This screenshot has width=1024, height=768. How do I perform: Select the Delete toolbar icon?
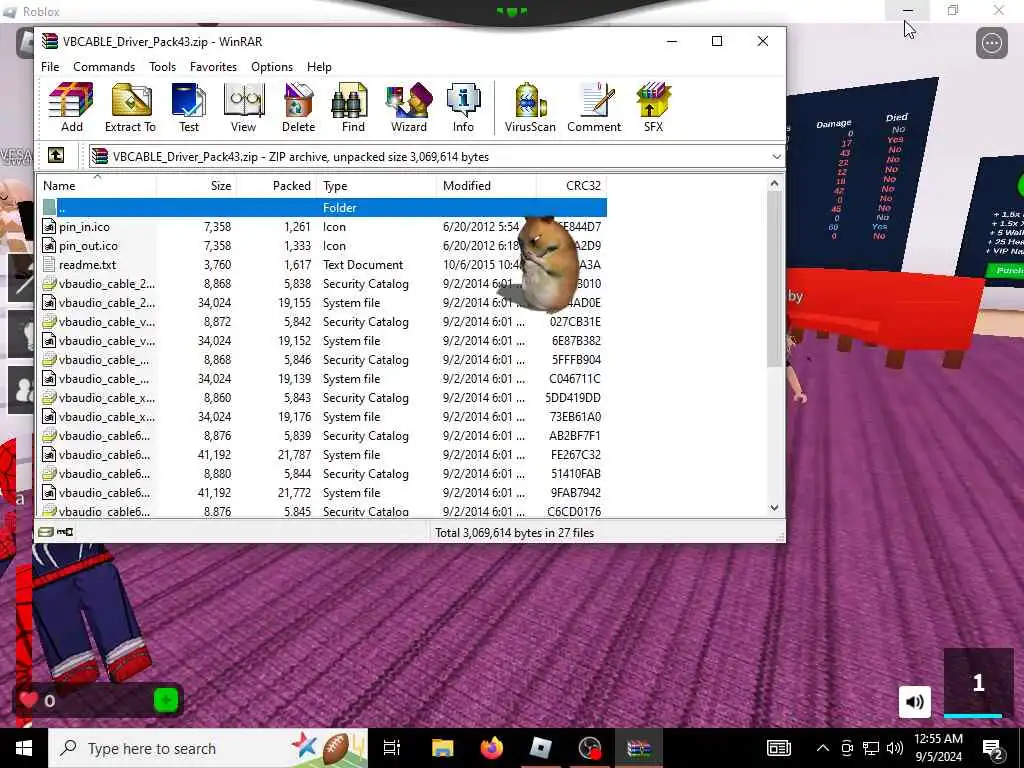tap(298, 108)
